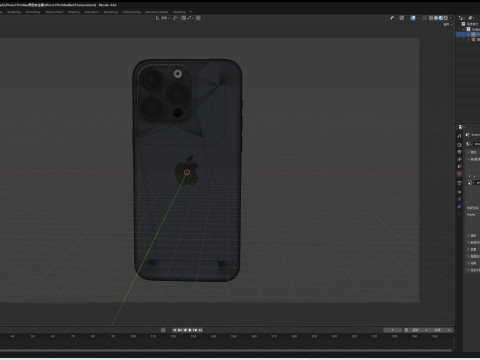The height and width of the screenshot is (360, 480).
Task: Expand the last object row in the outliner
Action: tap(468, 39)
